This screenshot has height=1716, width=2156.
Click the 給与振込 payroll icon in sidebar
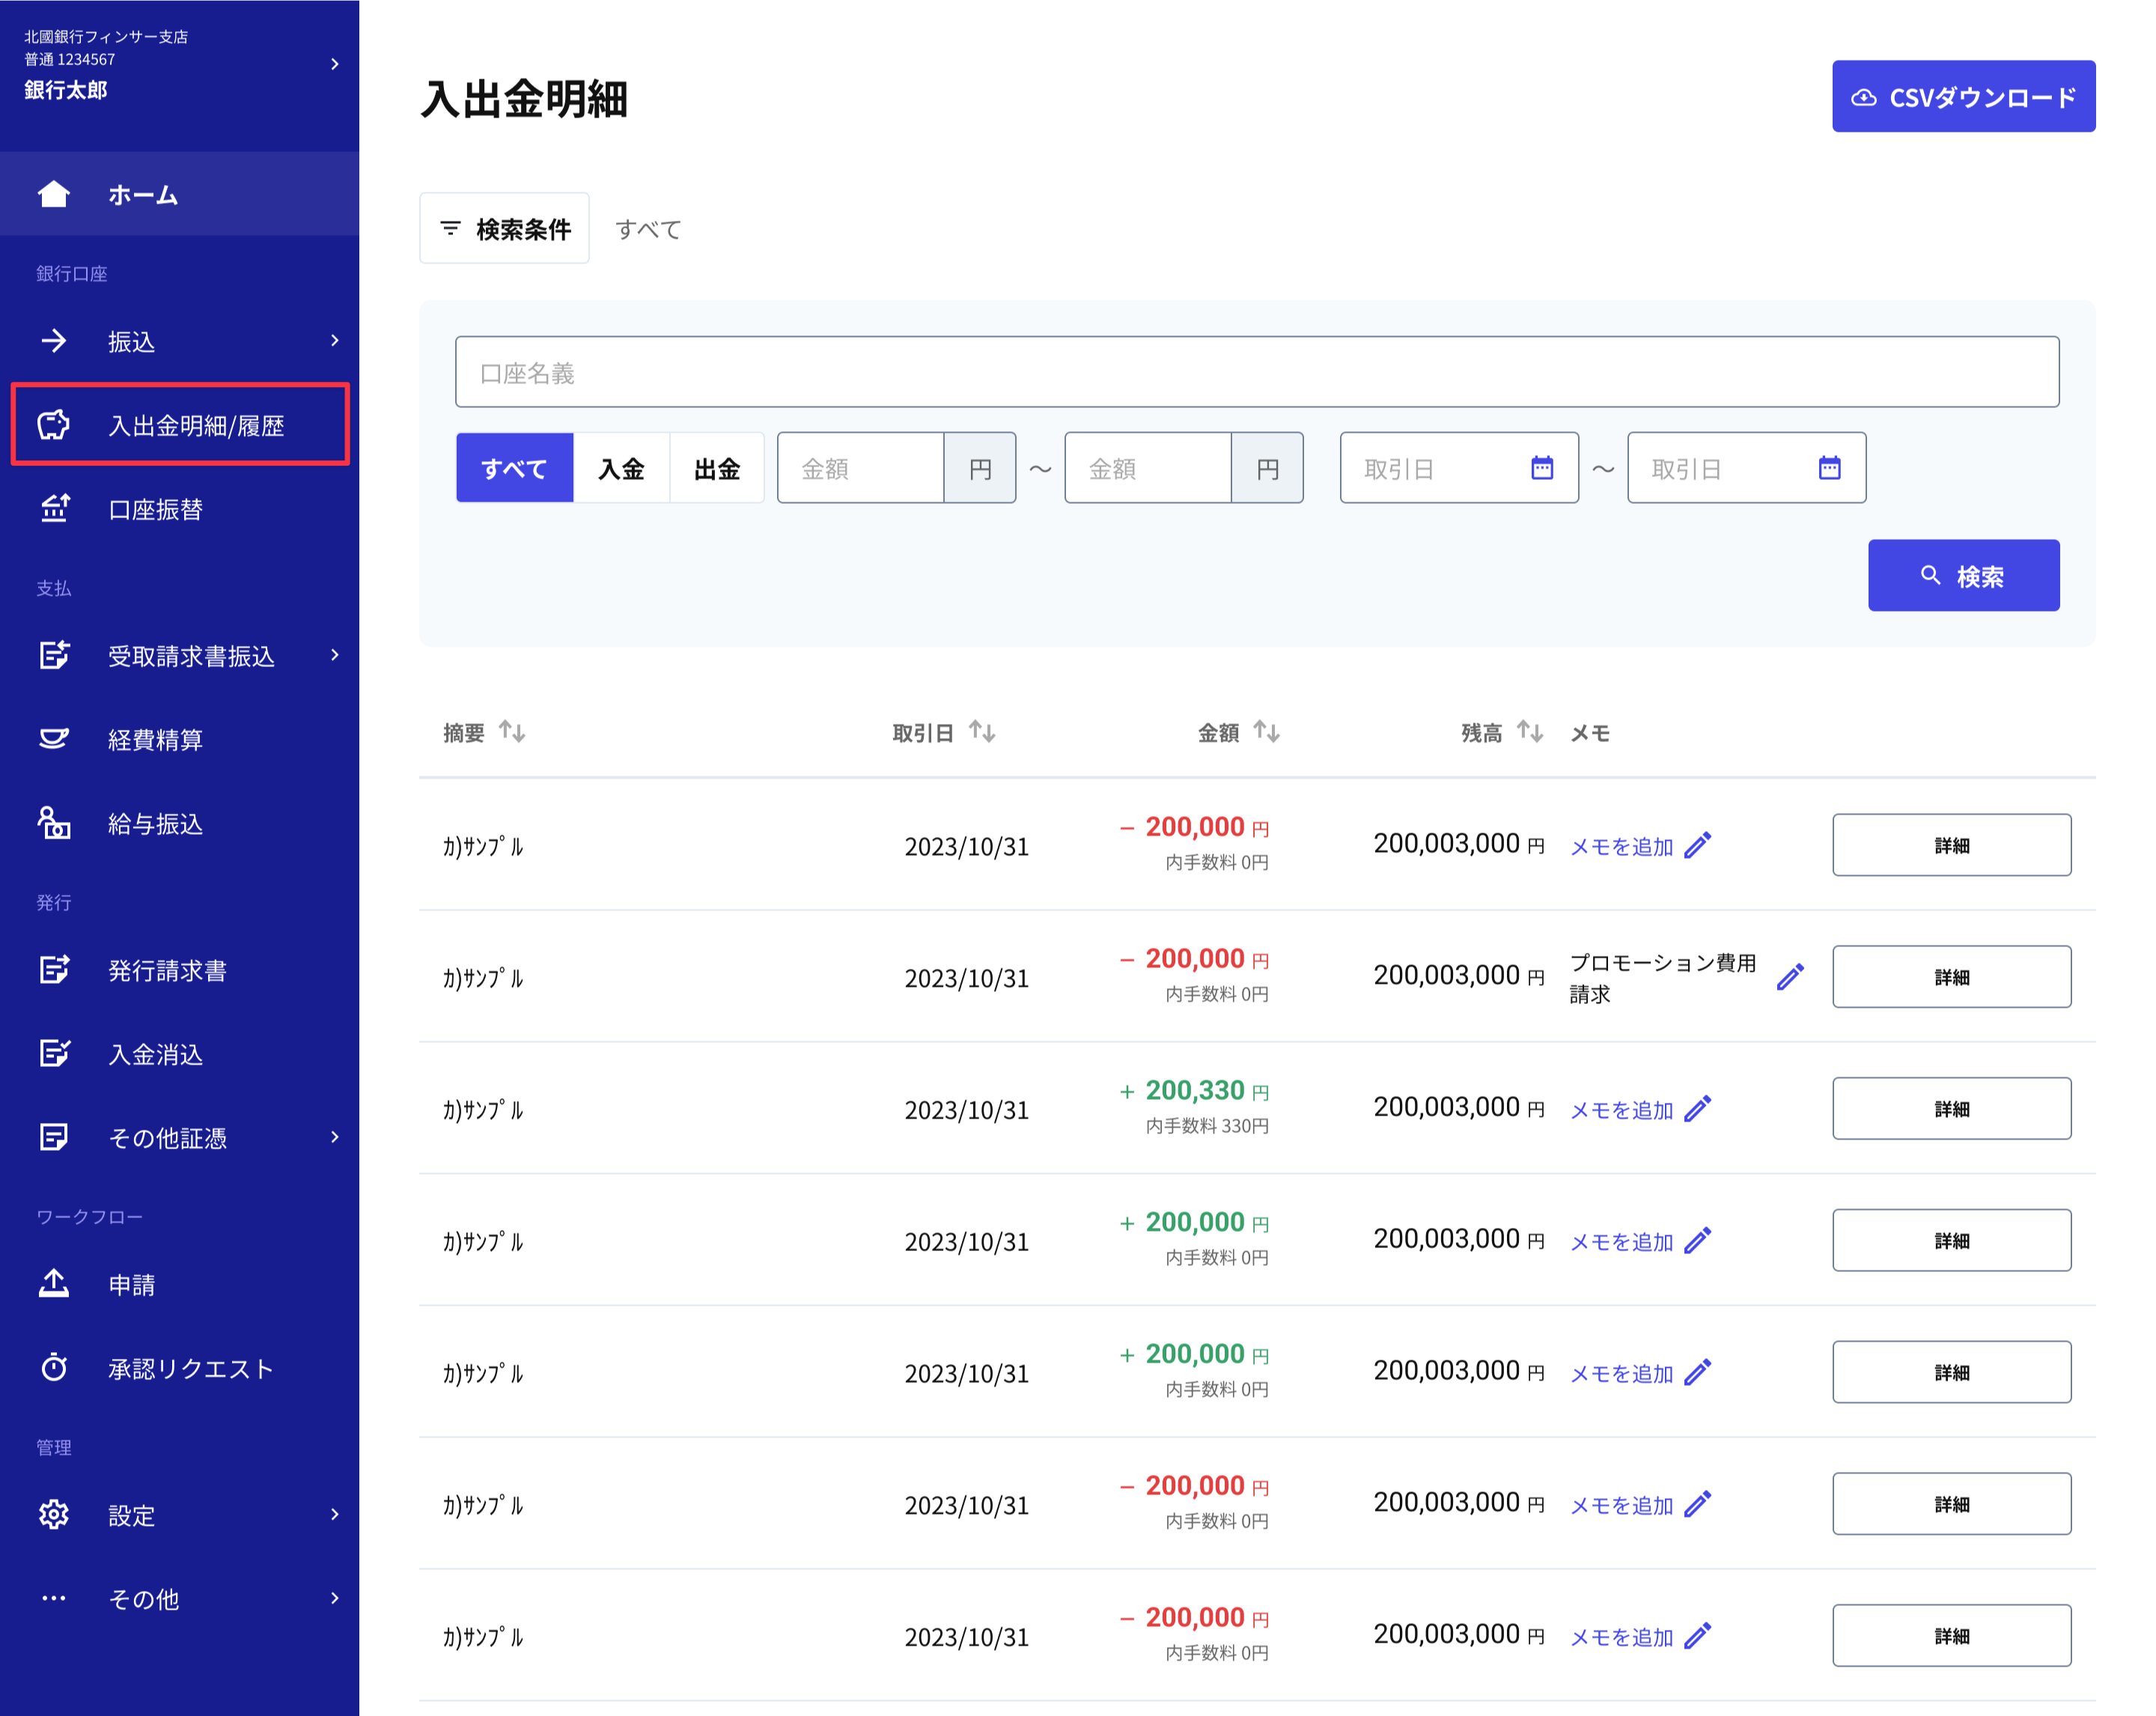pyautogui.click(x=54, y=823)
